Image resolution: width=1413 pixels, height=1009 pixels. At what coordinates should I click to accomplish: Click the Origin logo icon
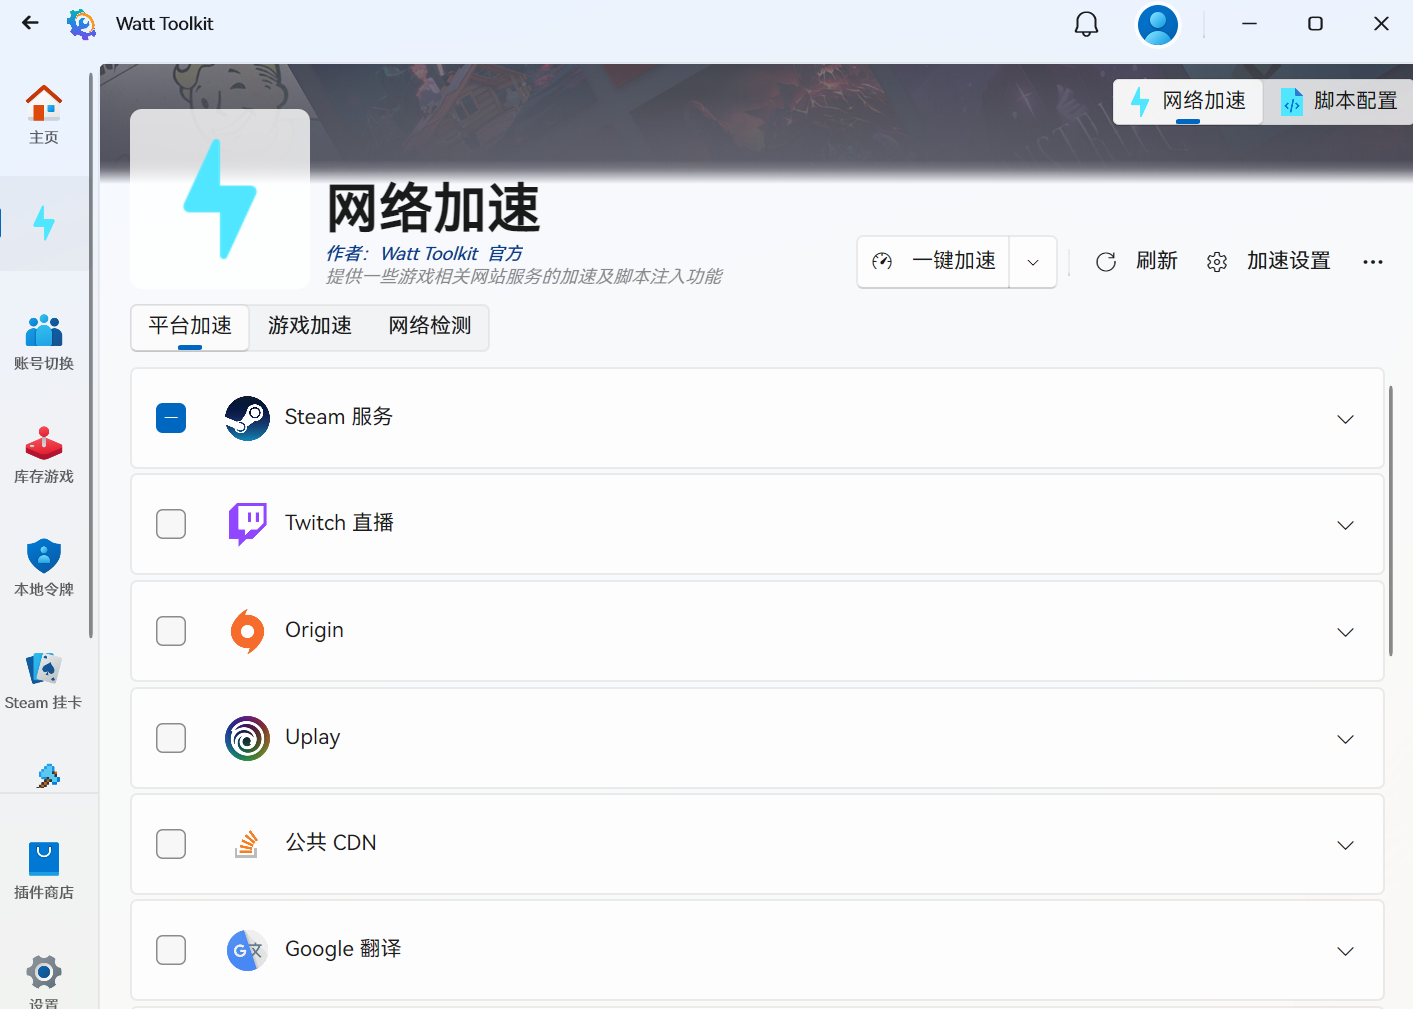[x=247, y=631]
